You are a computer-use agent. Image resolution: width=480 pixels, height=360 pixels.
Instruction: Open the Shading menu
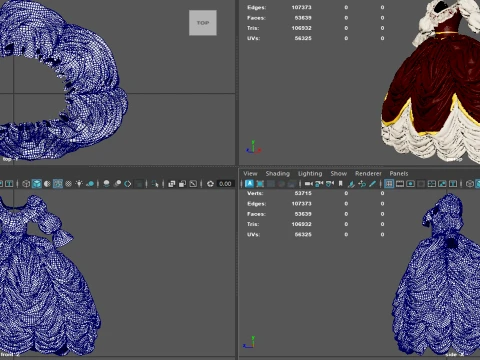point(277,173)
